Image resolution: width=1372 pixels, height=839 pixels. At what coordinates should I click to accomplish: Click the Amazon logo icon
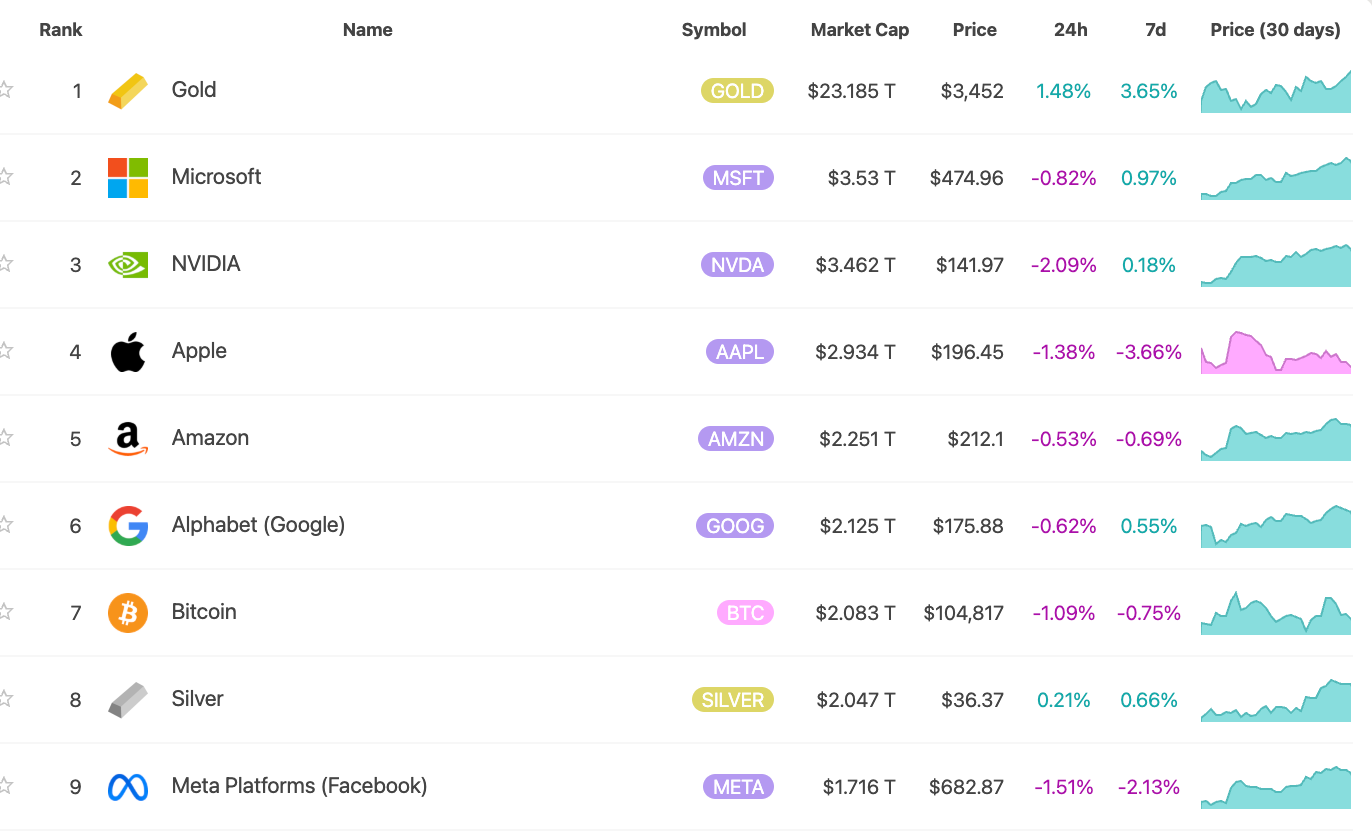coord(128,439)
